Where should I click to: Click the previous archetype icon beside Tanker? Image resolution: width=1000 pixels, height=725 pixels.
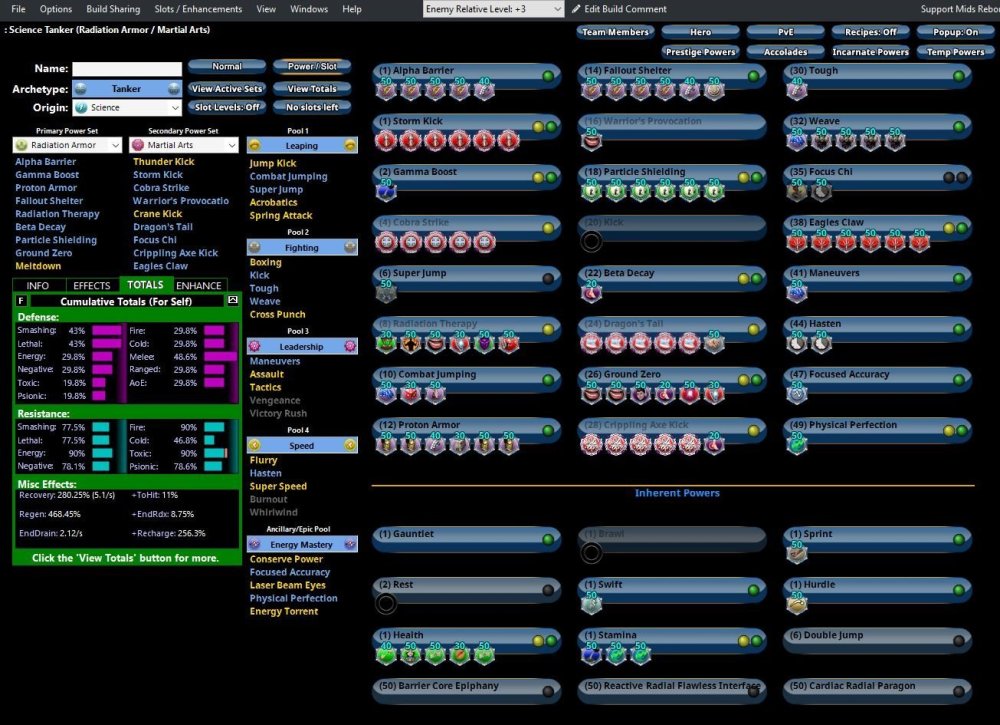[x=79, y=89]
